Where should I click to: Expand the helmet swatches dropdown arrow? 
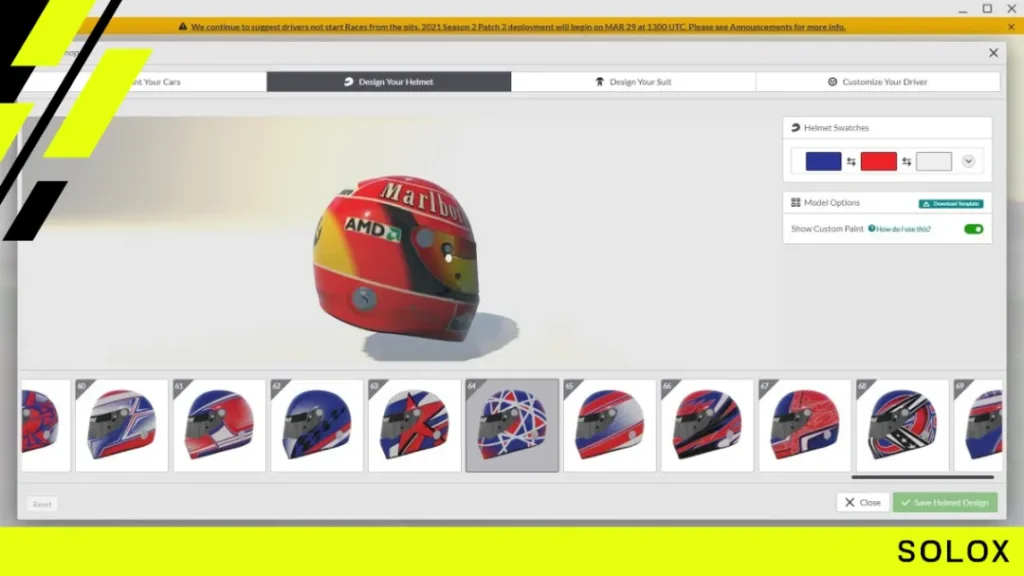click(x=968, y=161)
